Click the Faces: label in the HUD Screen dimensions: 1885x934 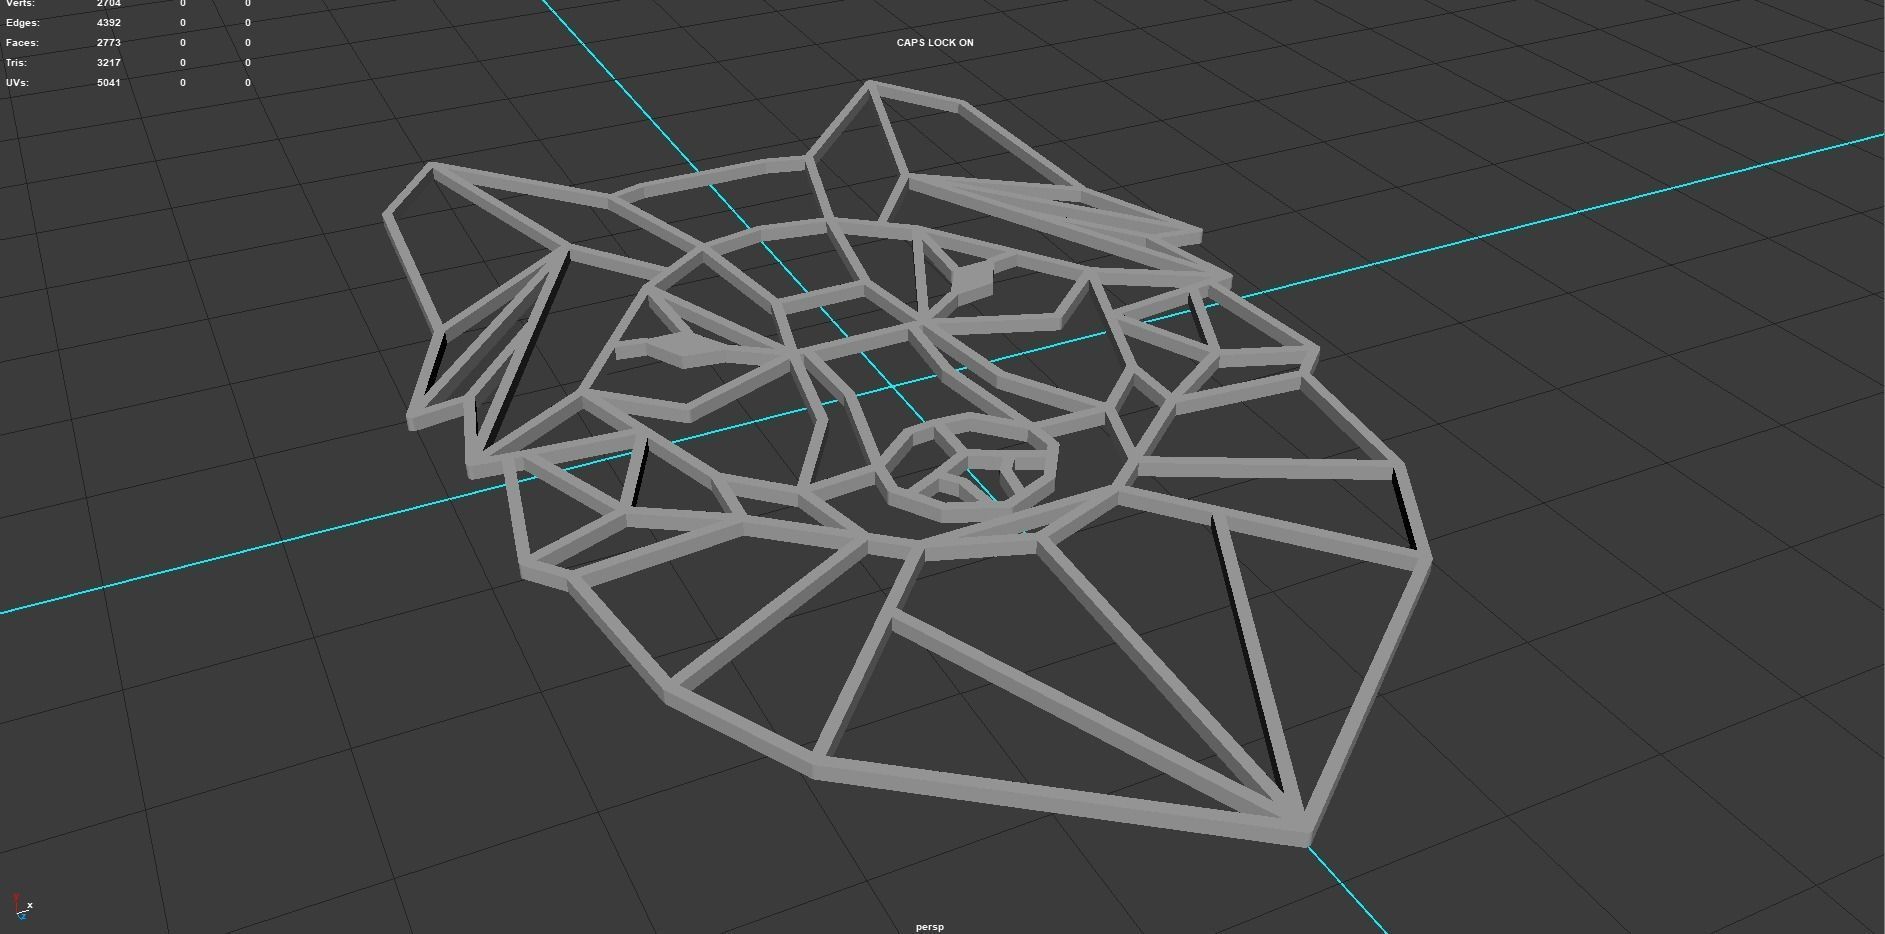[22, 42]
